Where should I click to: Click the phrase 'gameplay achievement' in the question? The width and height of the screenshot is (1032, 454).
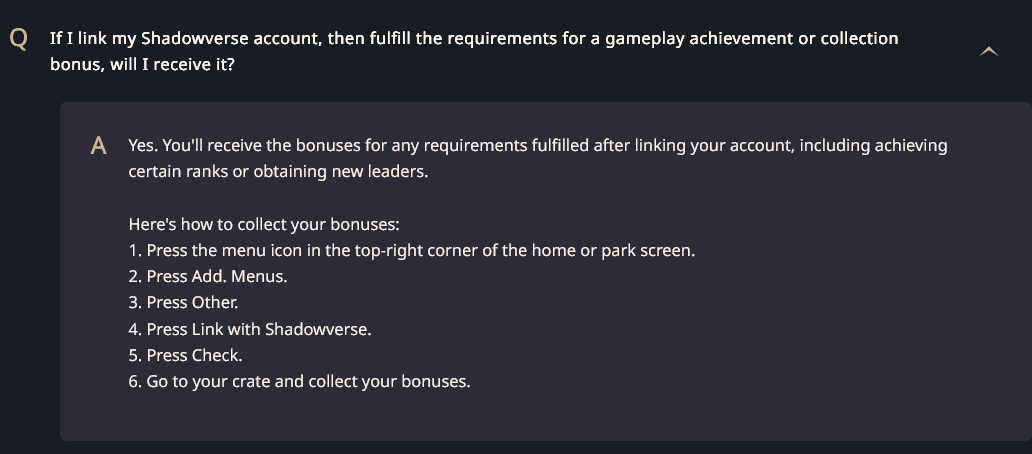coord(700,38)
